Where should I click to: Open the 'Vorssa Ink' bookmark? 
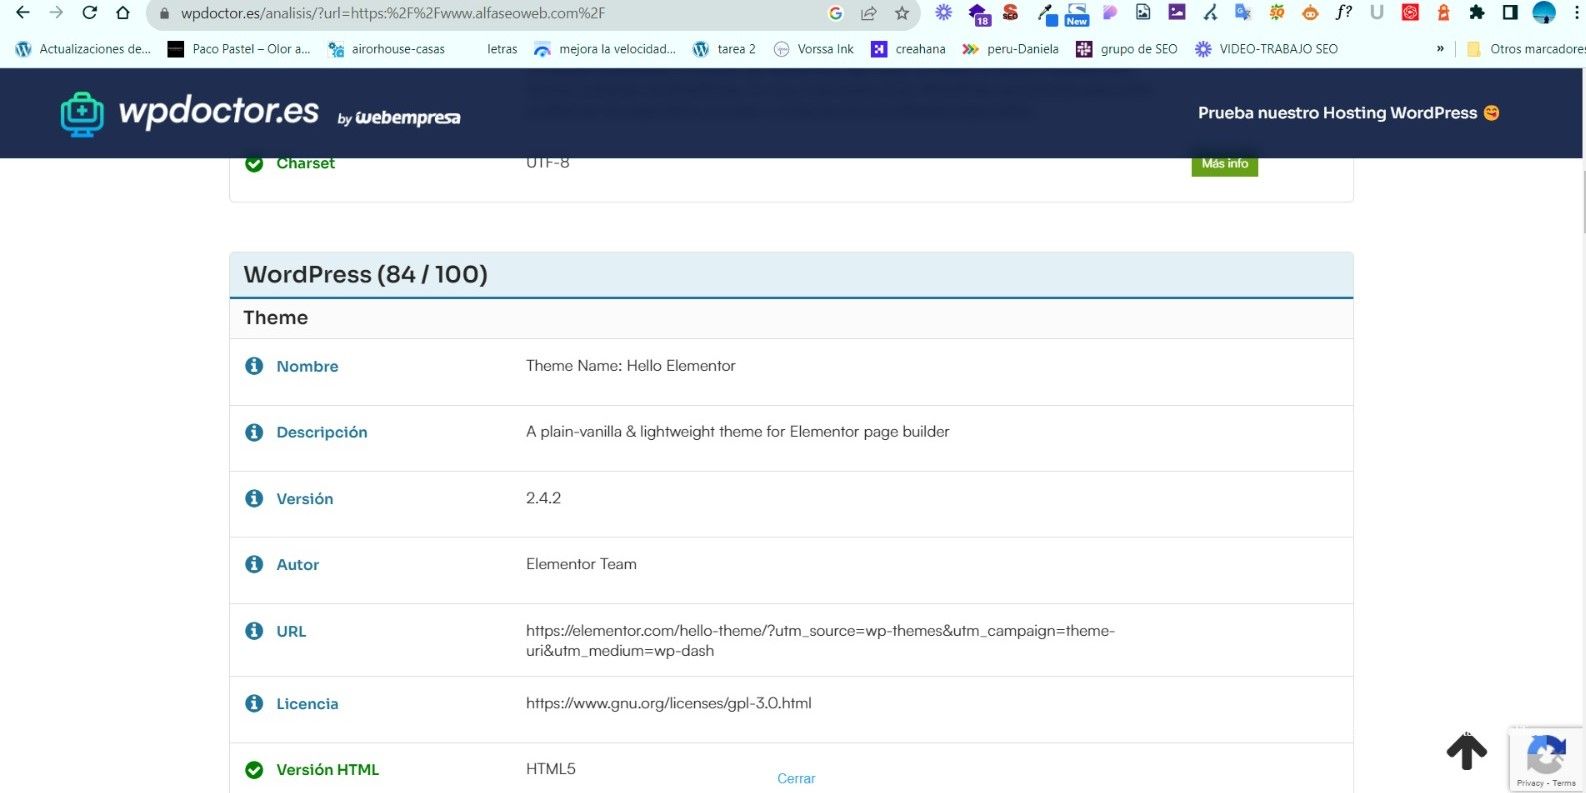click(814, 49)
